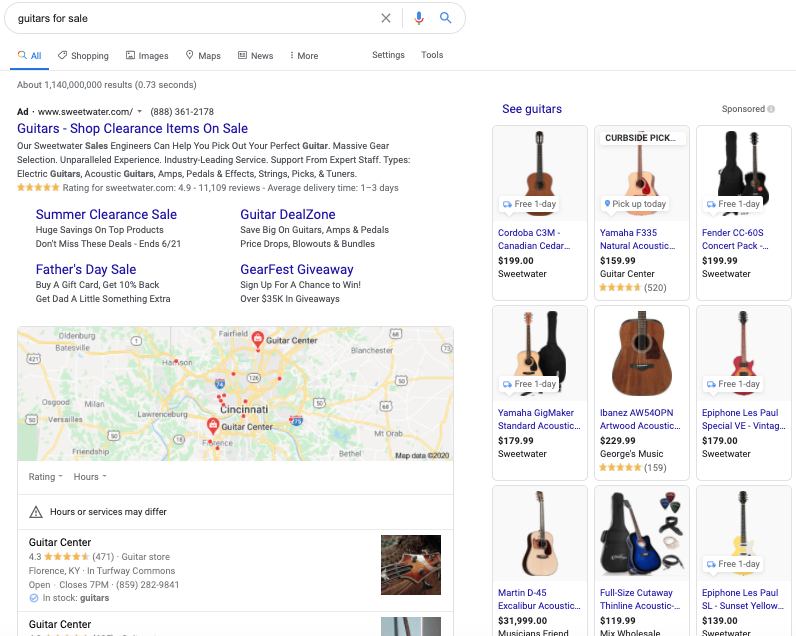
Task: Open the Martin D-45 Excalibur Acoustic link
Action: pos(539,599)
